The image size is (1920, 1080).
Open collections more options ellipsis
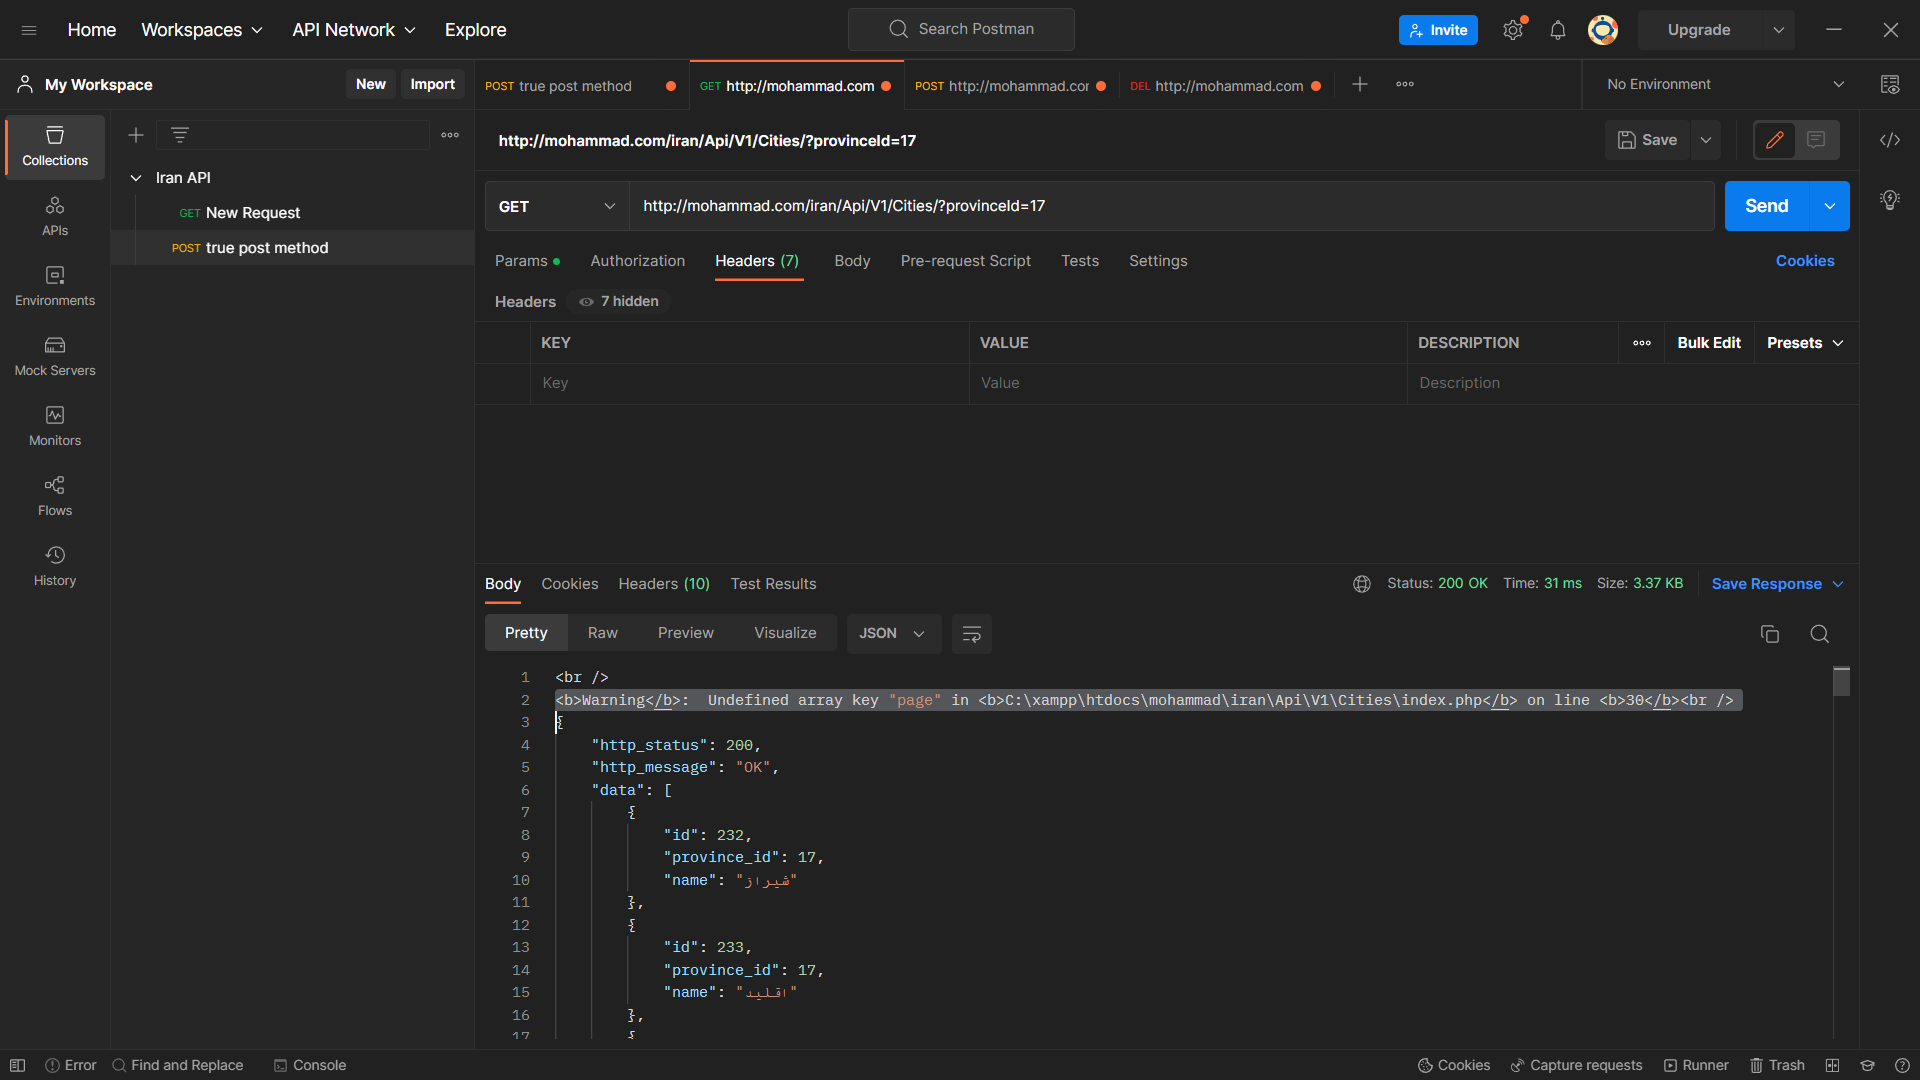pos(450,135)
